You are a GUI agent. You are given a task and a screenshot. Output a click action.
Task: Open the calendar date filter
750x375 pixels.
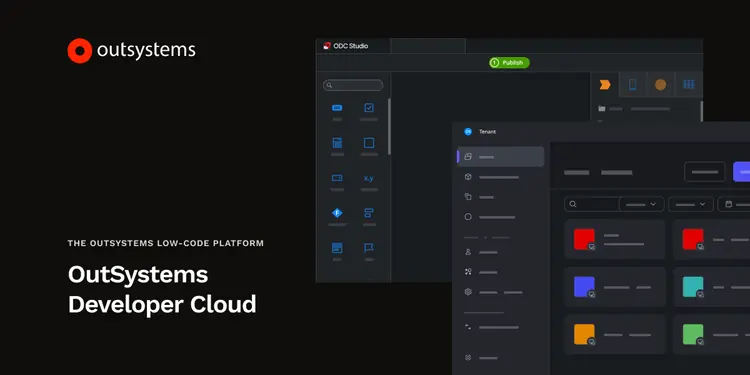pos(734,204)
